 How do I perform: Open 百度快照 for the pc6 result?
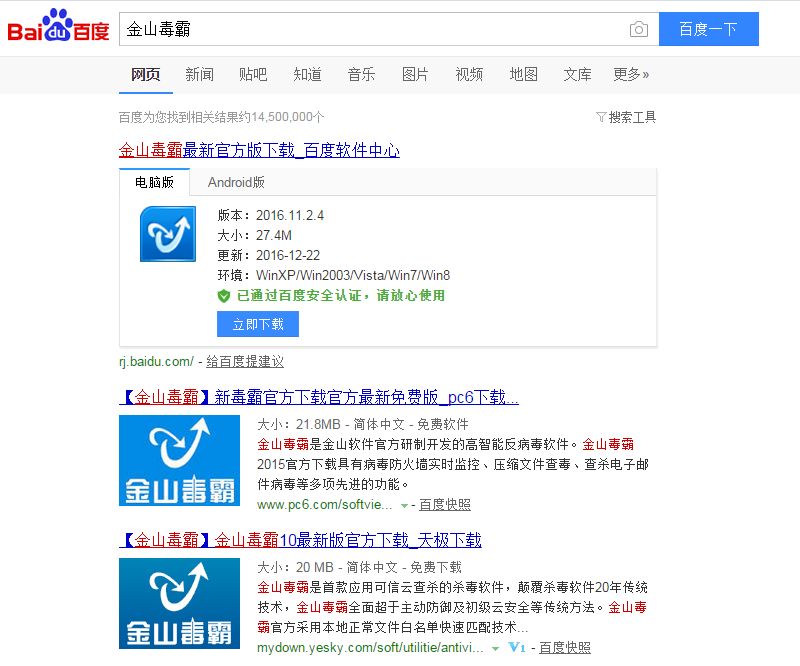coord(445,505)
